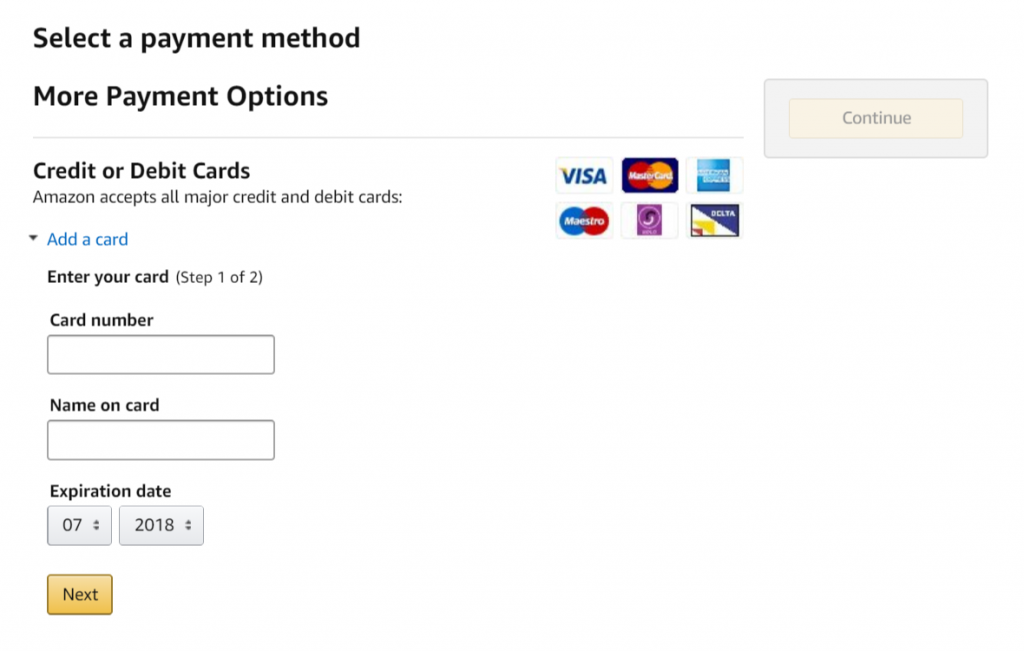
Task: Open the expiration year dropdown
Action: [x=161, y=525]
